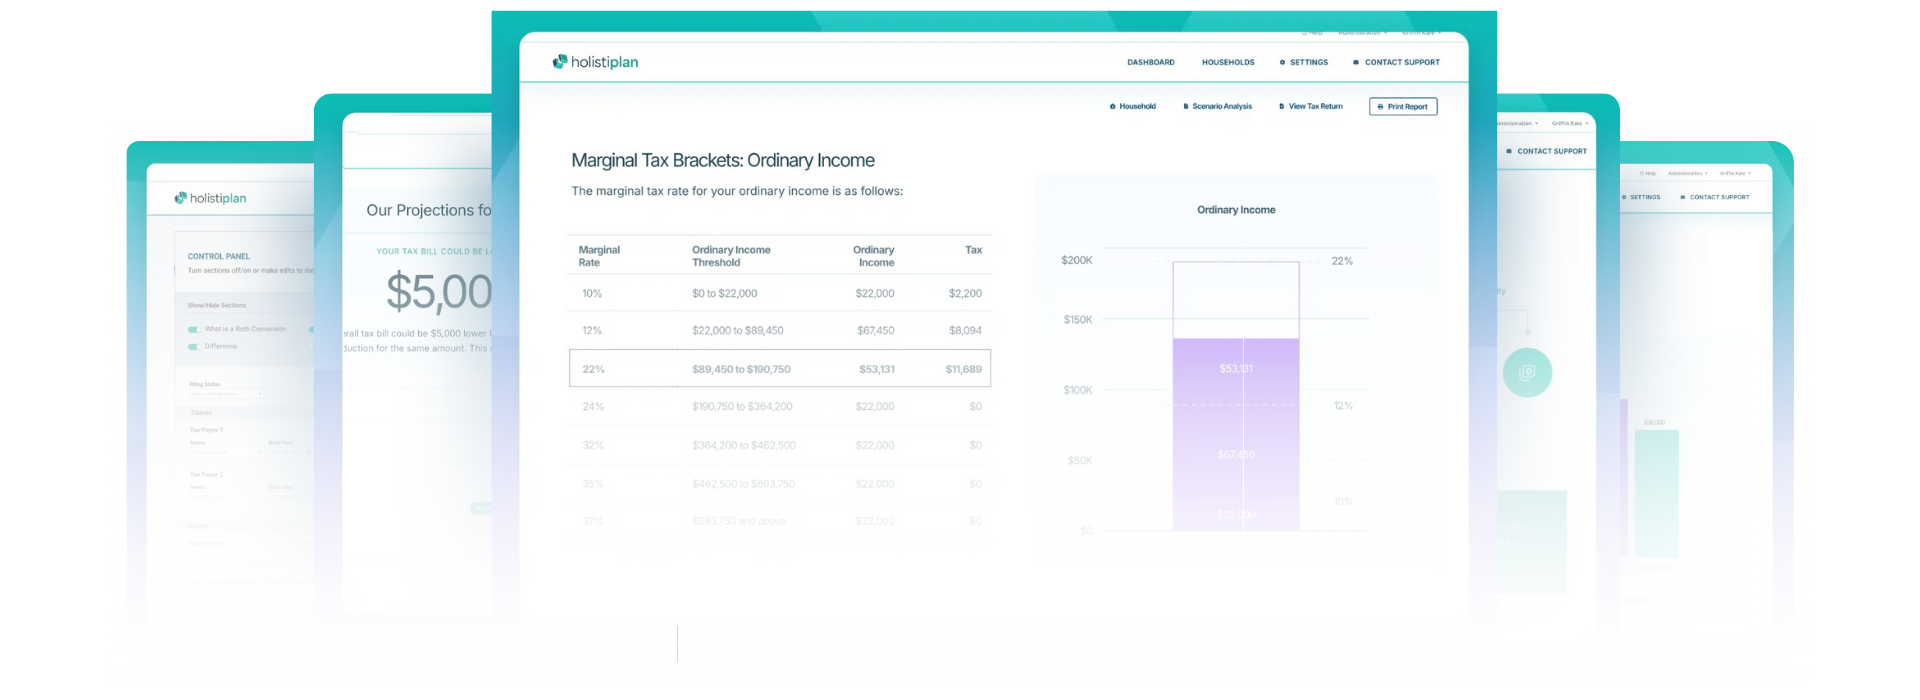Open the Griffin Kale user dropdown in rightmost window
Screen dimensions: 1920x700
coord(1735,173)
